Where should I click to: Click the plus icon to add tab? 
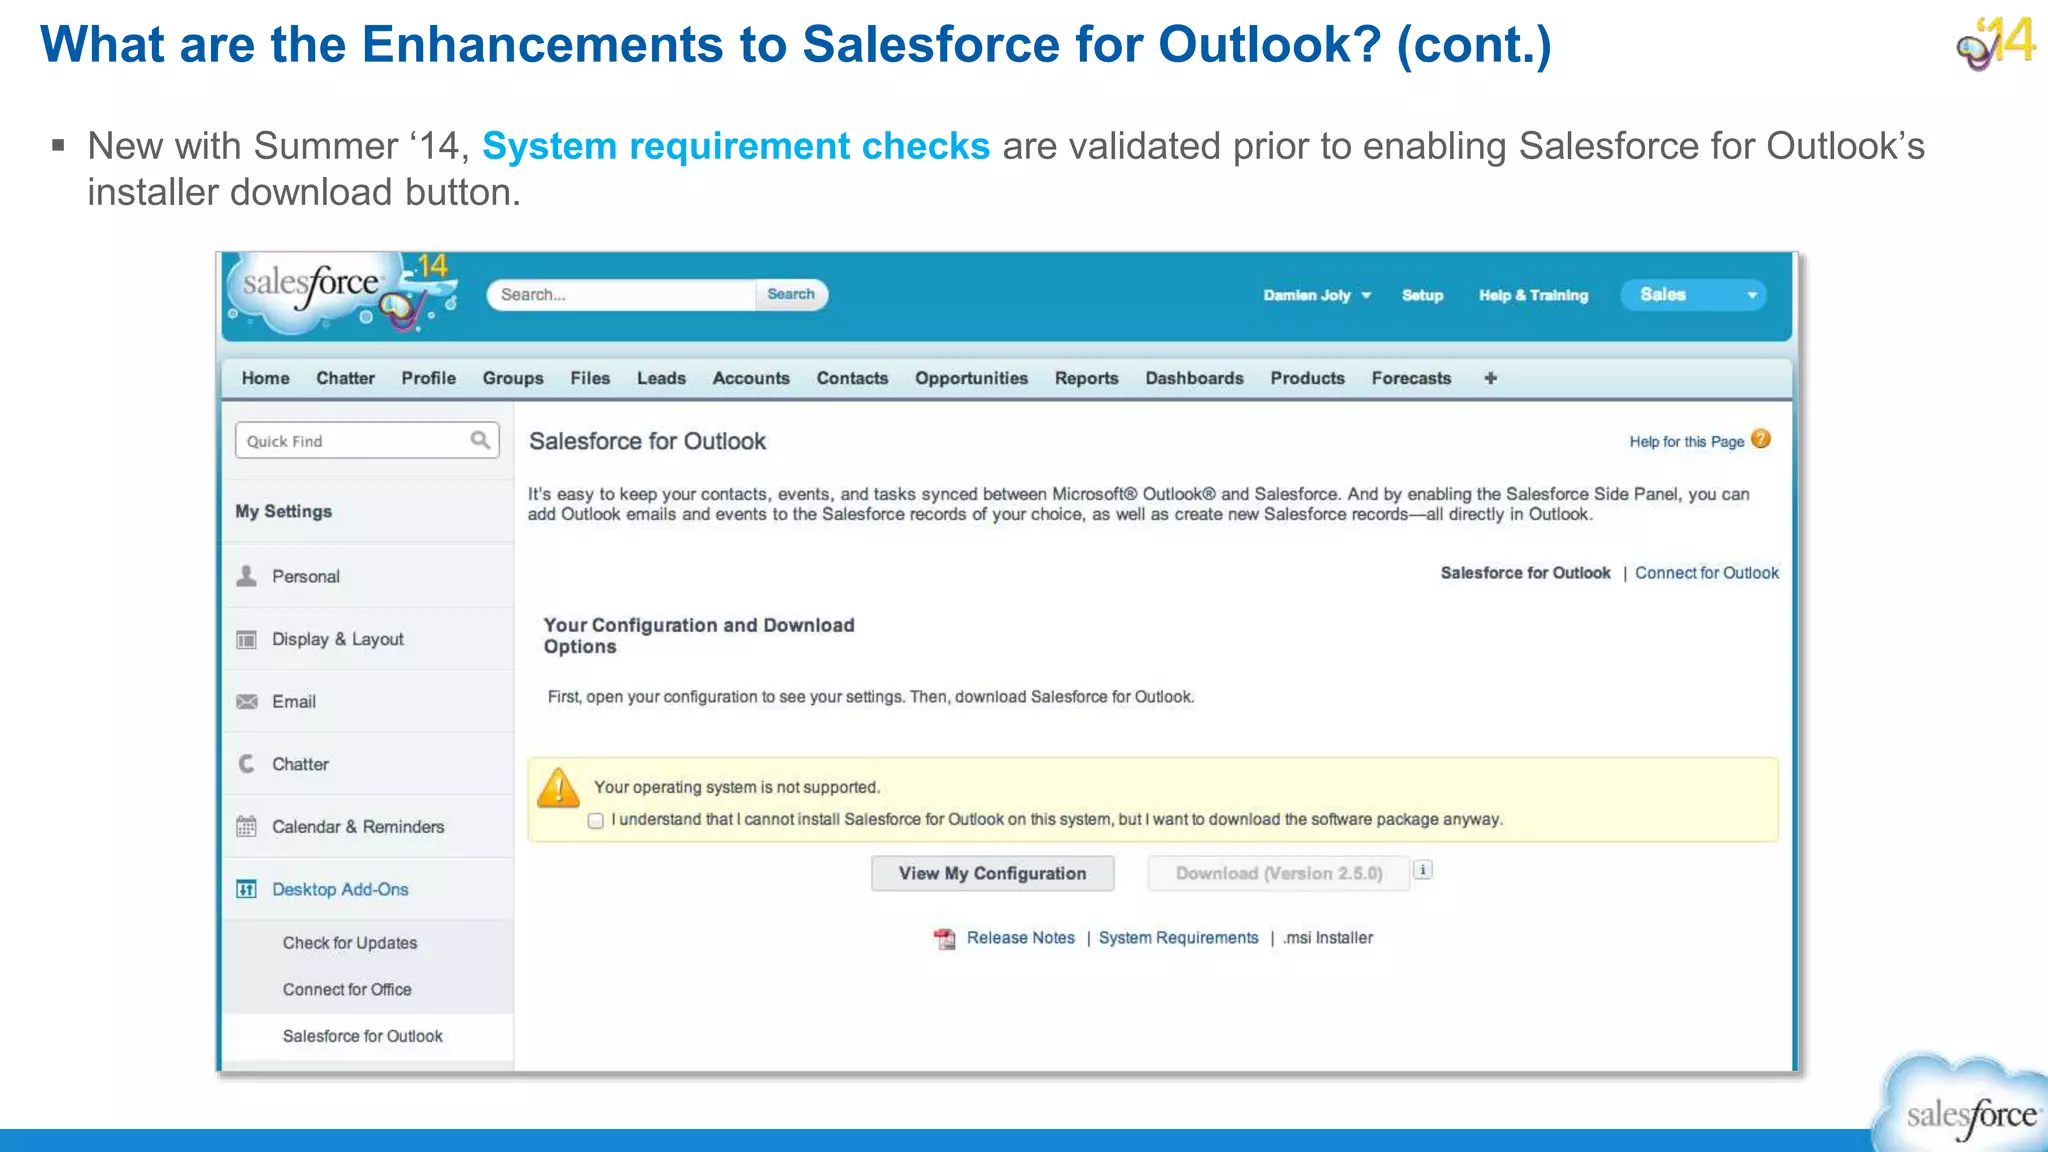1490,378
